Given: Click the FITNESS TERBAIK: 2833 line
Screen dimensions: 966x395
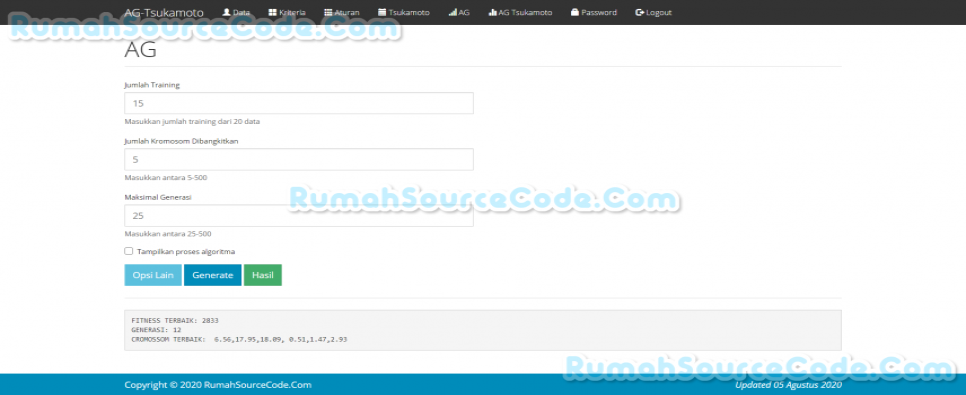Looking at the screenshot, I should coord(175,320).
